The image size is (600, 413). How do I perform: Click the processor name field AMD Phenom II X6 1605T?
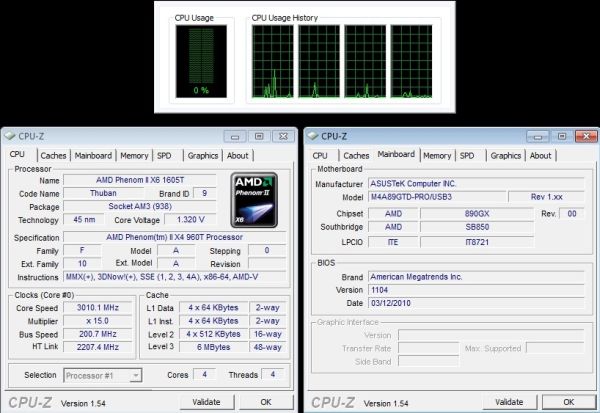[x=140, y=180]
